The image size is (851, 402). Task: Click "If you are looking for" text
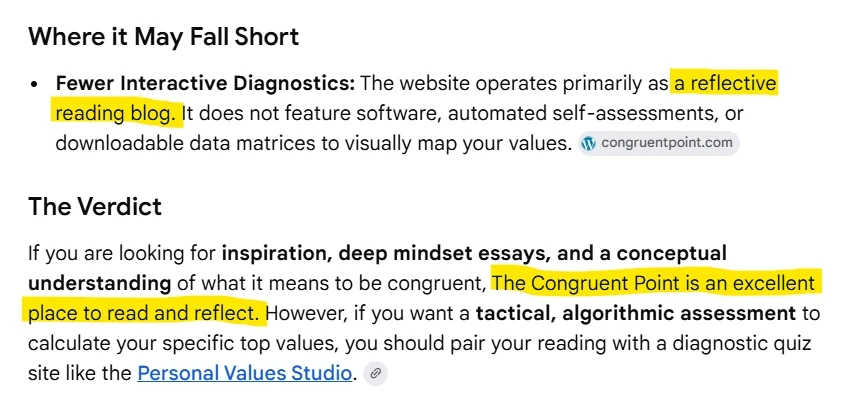pos(122,253)
